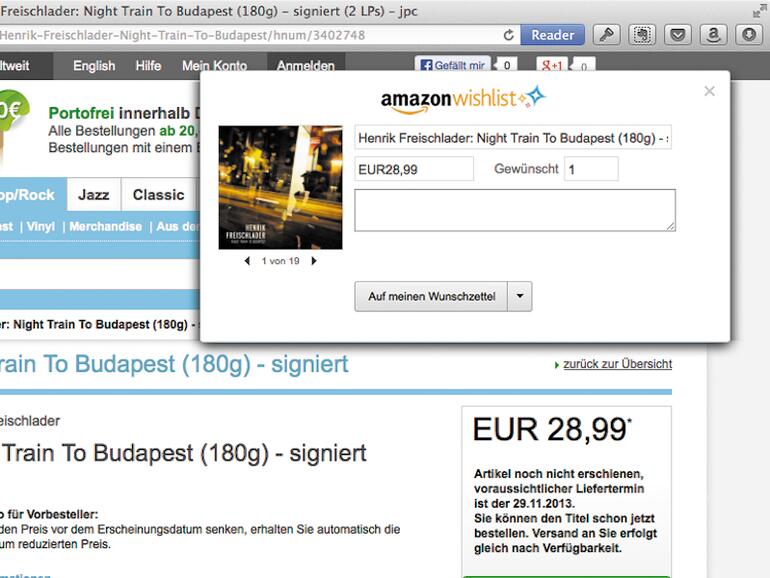The width and height of the screenshot is (770, 578).
Task: Expand the wishlist selection dropdown arrow
Action: click(x=520, y=296)
